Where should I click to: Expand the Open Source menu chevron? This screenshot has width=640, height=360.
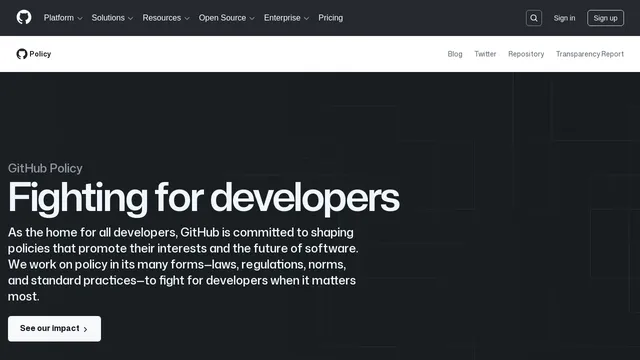252,18
